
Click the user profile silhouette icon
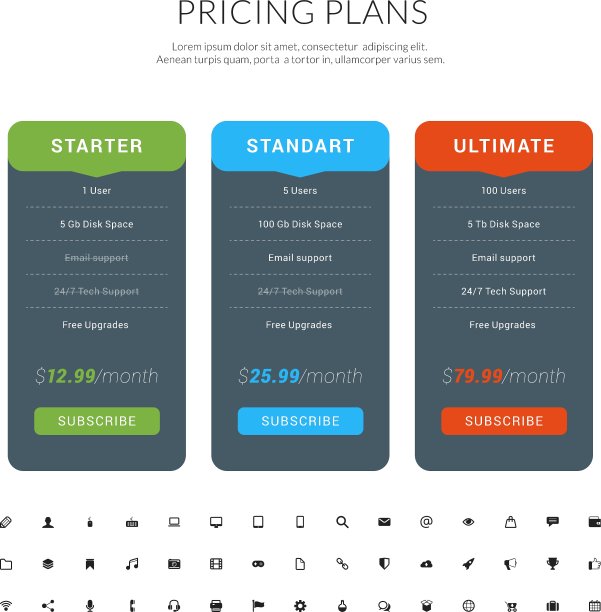48,522
